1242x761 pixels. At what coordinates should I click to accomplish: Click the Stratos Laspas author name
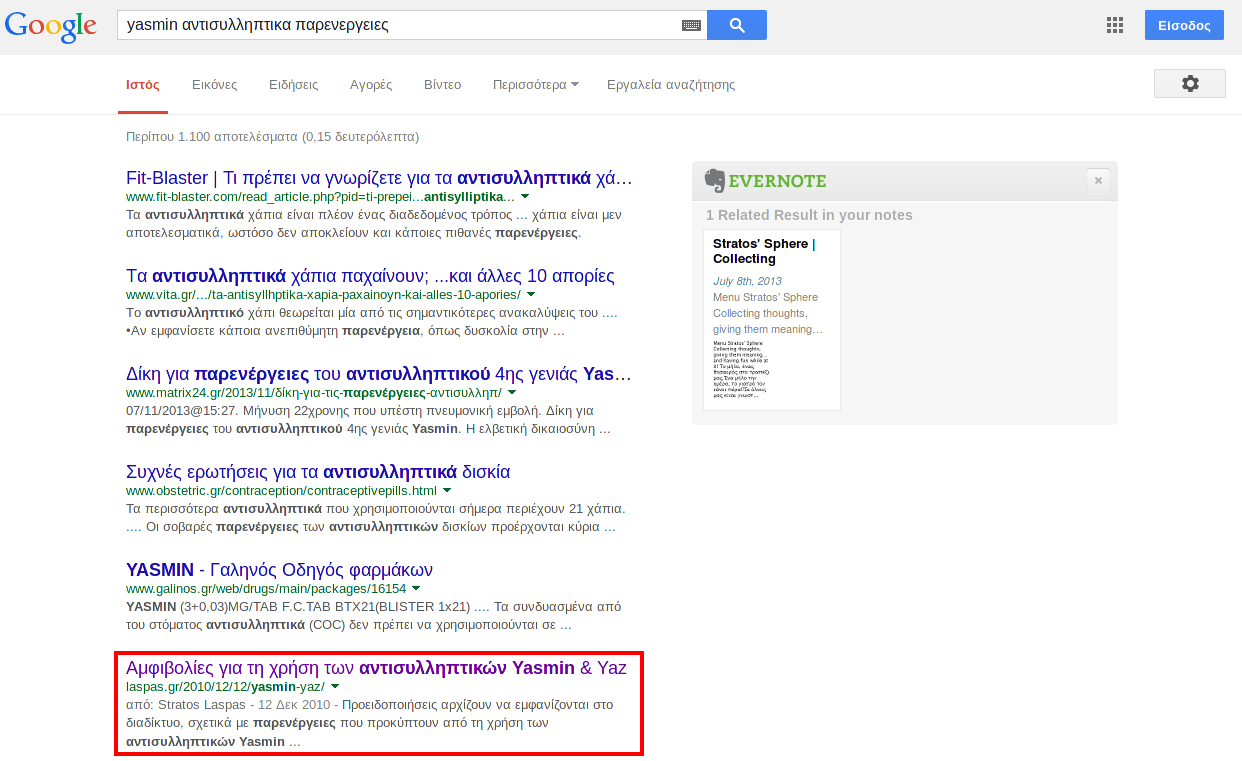click(201, 705)
